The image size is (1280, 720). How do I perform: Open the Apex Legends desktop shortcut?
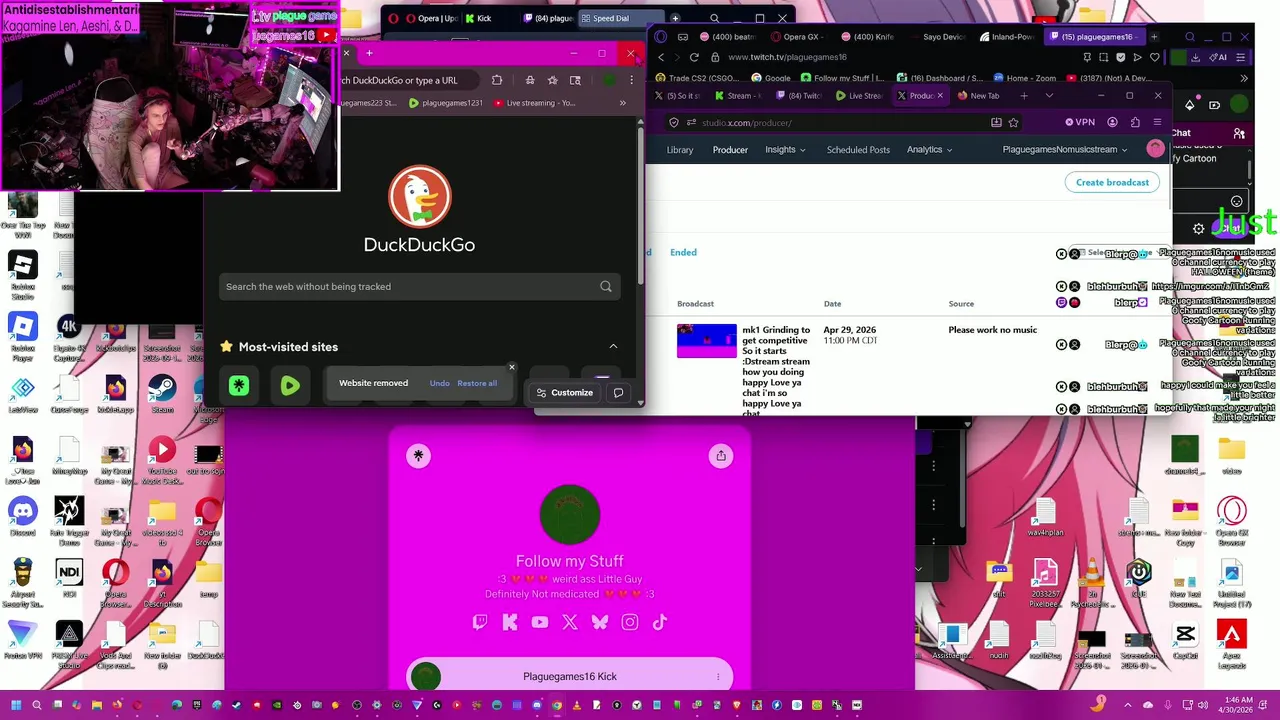pyautogui.click(x=1232, y=642)
